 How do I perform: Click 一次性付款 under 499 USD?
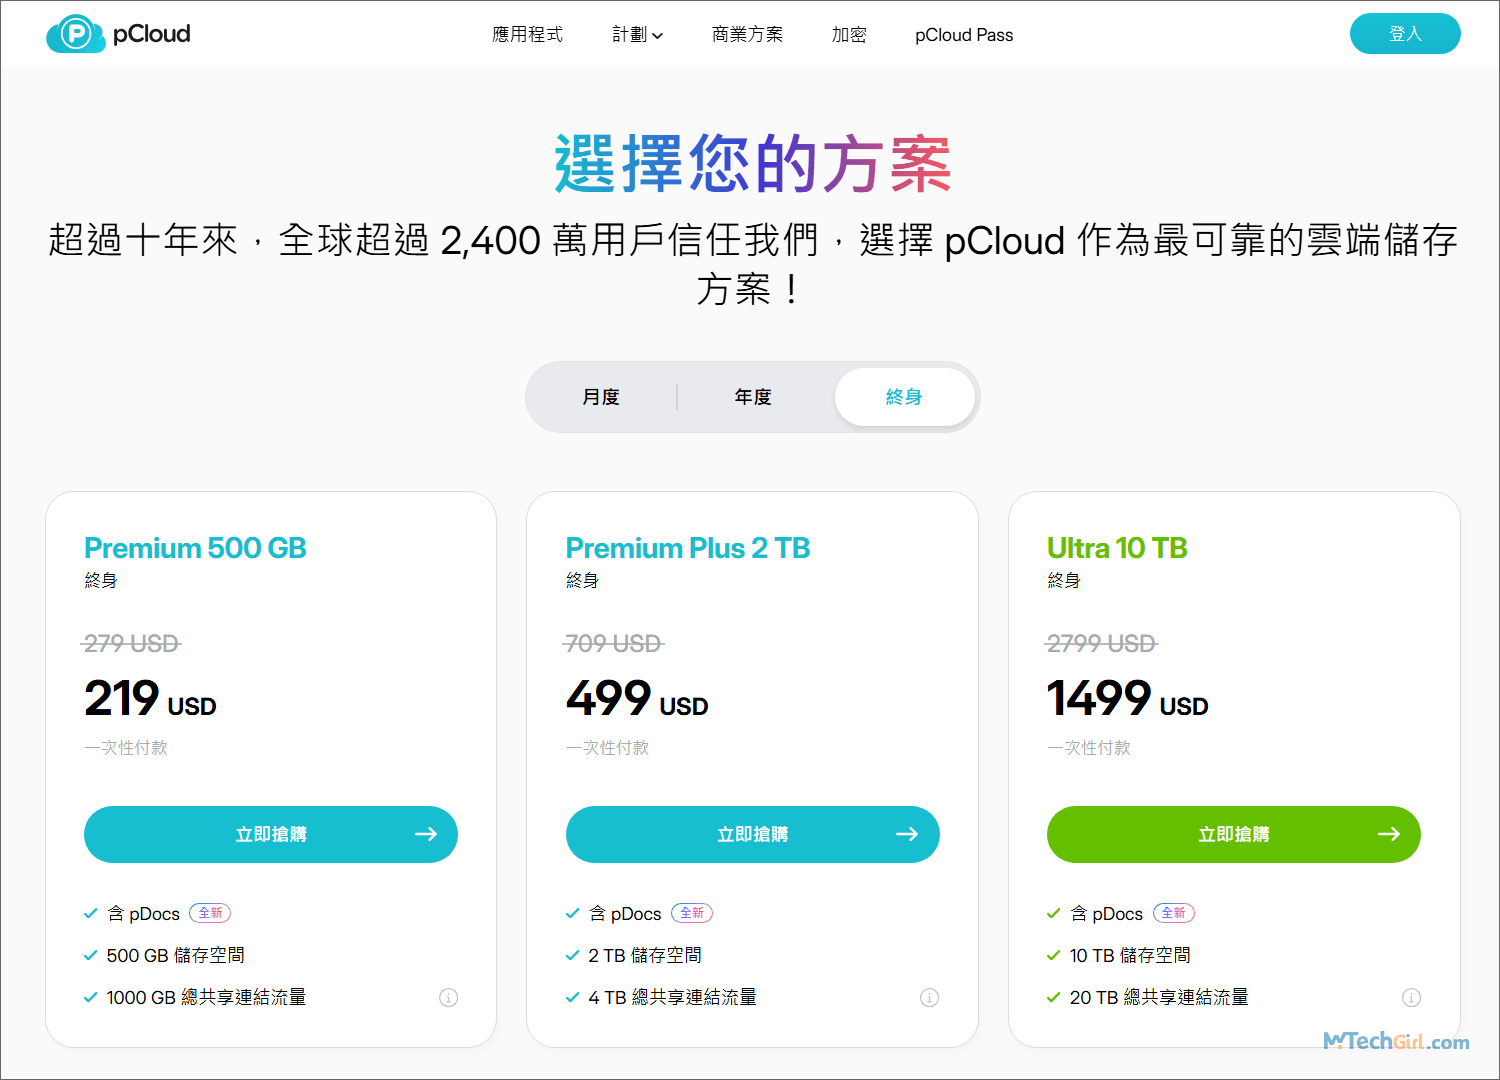607,748
